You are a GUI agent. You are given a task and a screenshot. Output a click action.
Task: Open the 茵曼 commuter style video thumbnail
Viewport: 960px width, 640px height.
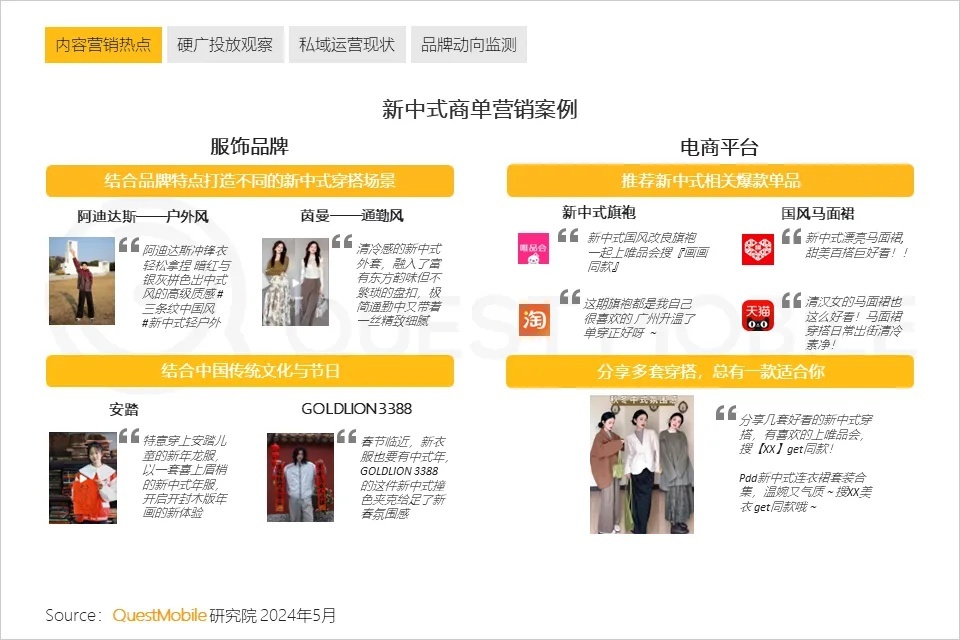(x=296, y=282)
